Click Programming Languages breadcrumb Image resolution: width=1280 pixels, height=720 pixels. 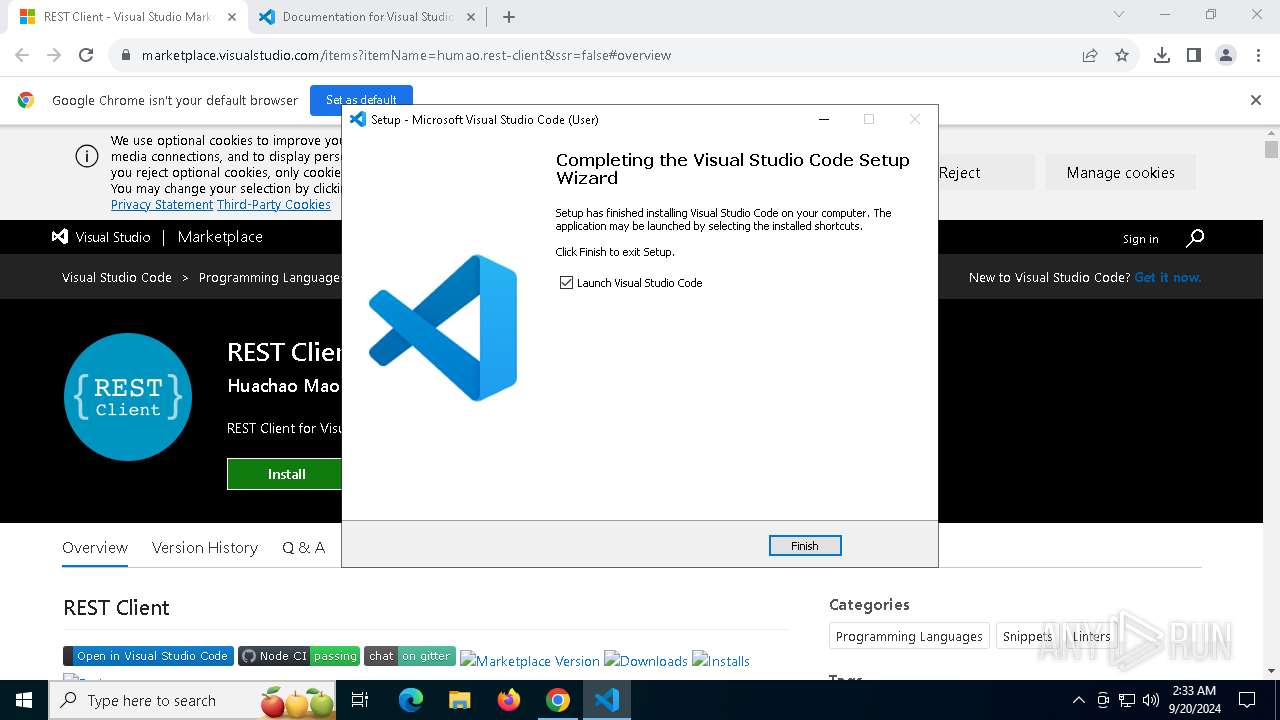(x=269, y=277)
